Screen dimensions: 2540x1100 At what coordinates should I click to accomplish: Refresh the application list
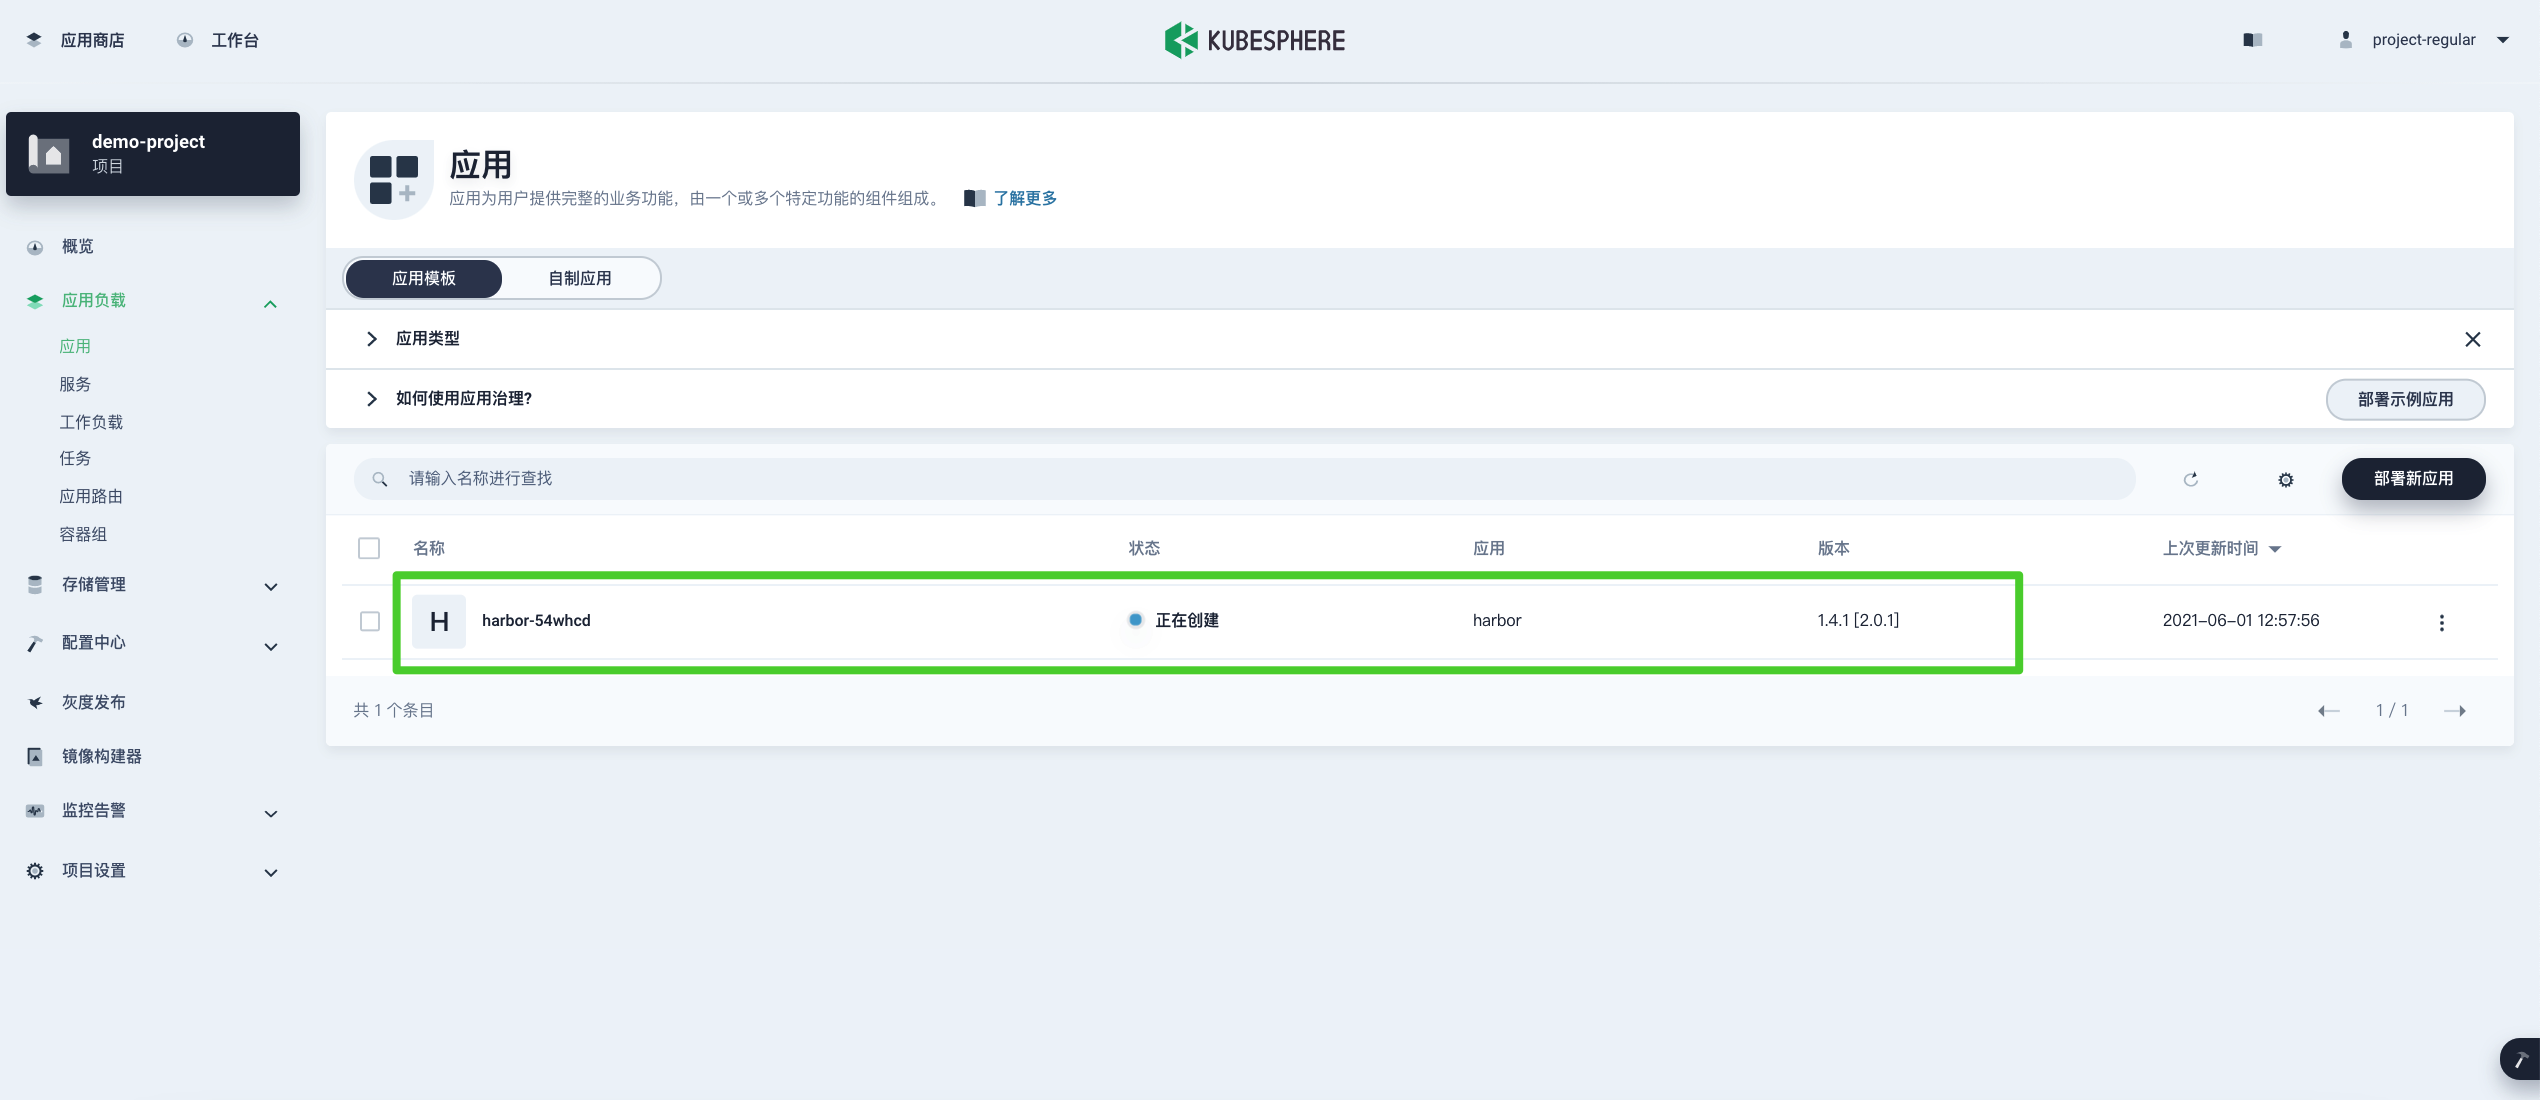click(2191, 479)
